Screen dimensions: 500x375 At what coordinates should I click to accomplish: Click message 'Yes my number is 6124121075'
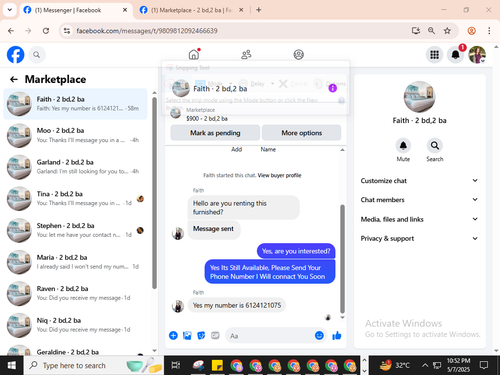pyautogui.click(x=237, y=305)
